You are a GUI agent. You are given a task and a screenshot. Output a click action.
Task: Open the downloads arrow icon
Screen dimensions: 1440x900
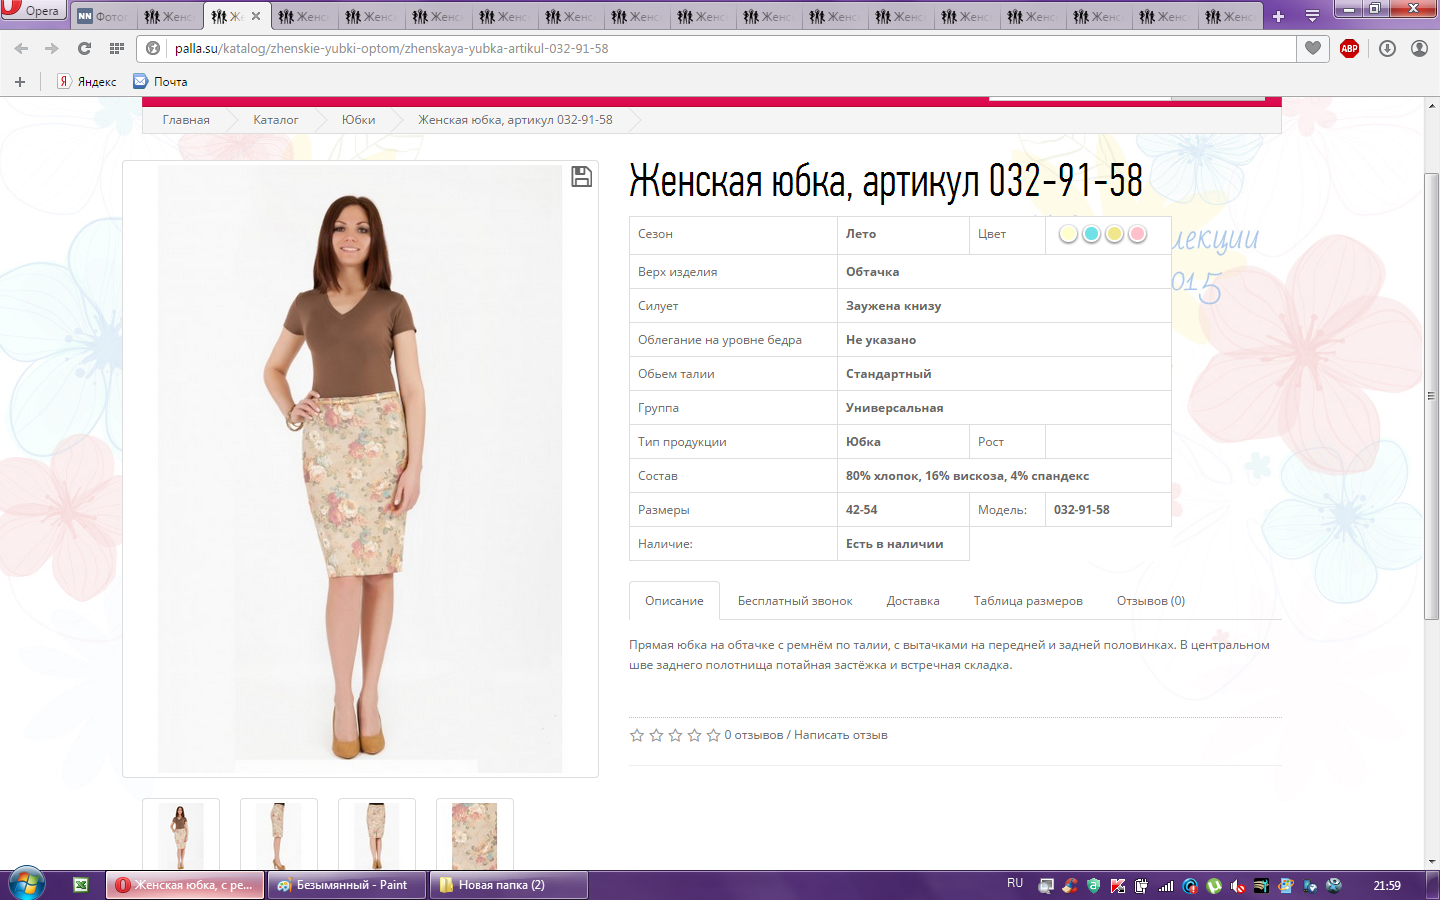1387,48
